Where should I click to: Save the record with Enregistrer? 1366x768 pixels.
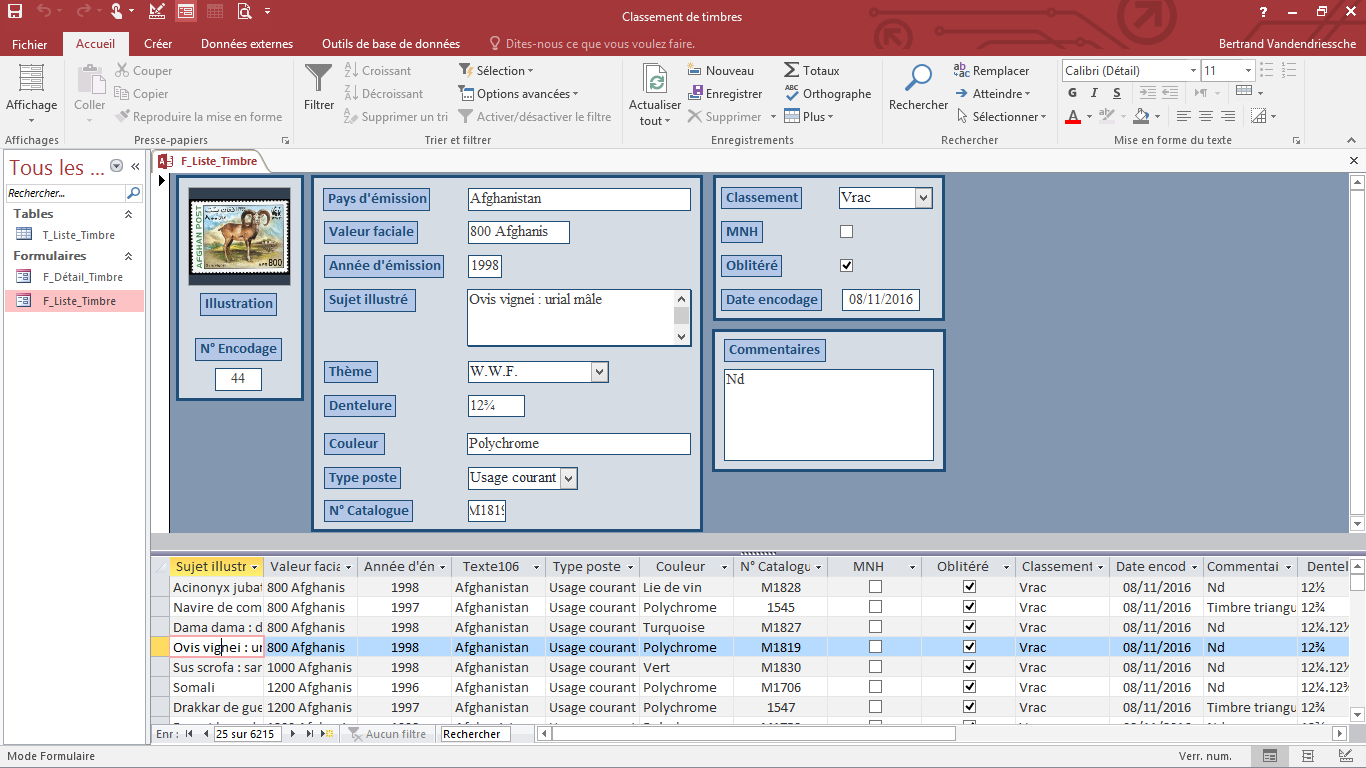(725, 94)
